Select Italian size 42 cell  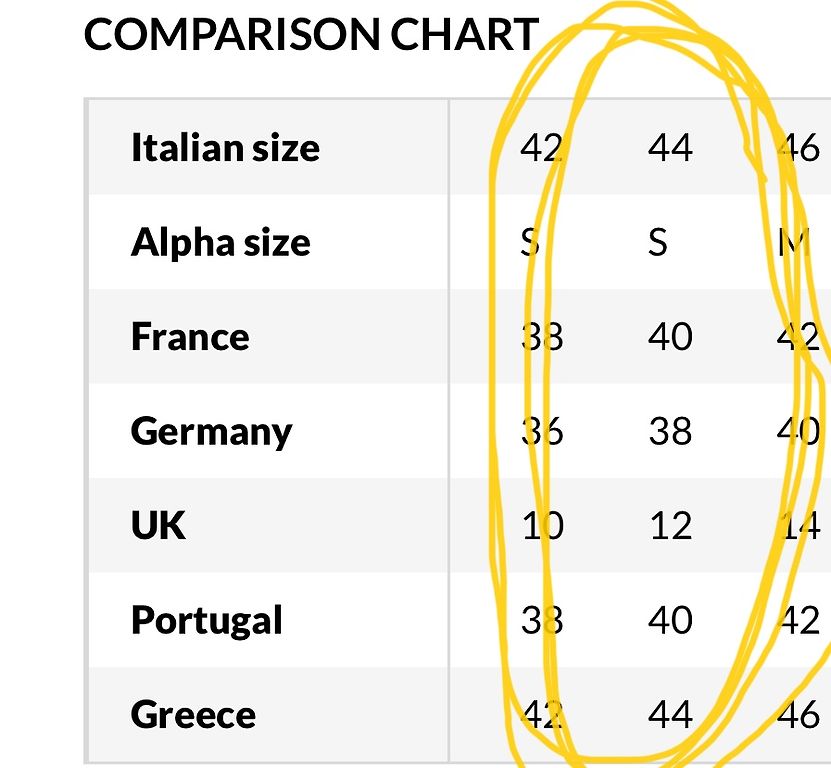542,147
